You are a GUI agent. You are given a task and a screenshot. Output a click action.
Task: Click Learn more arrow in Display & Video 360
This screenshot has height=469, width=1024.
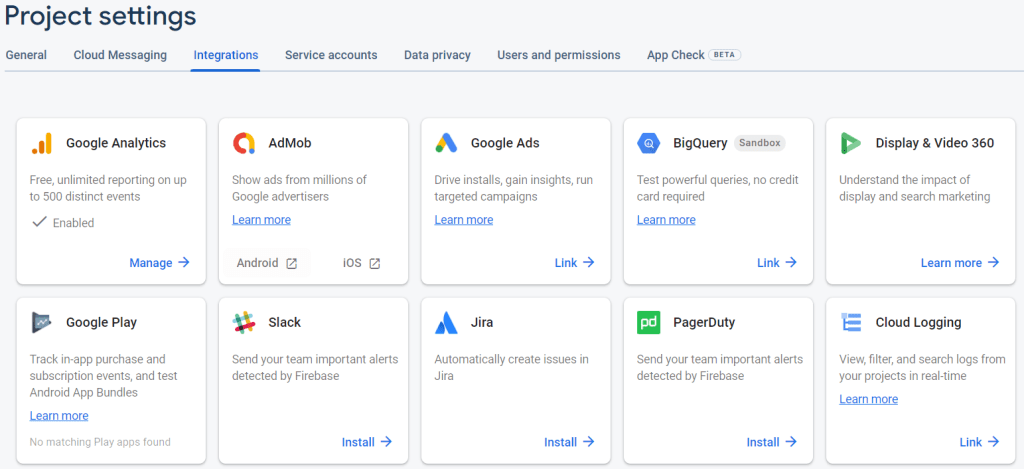point(960,263)
